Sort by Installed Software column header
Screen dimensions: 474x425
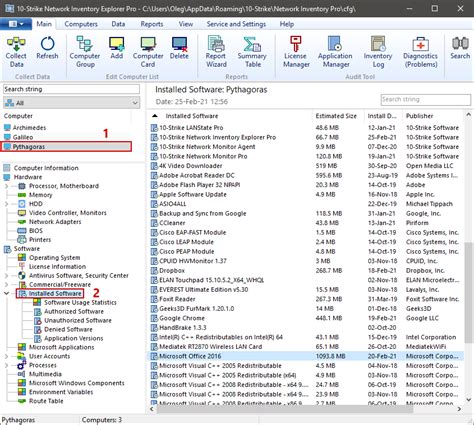(x=229, y=116)
